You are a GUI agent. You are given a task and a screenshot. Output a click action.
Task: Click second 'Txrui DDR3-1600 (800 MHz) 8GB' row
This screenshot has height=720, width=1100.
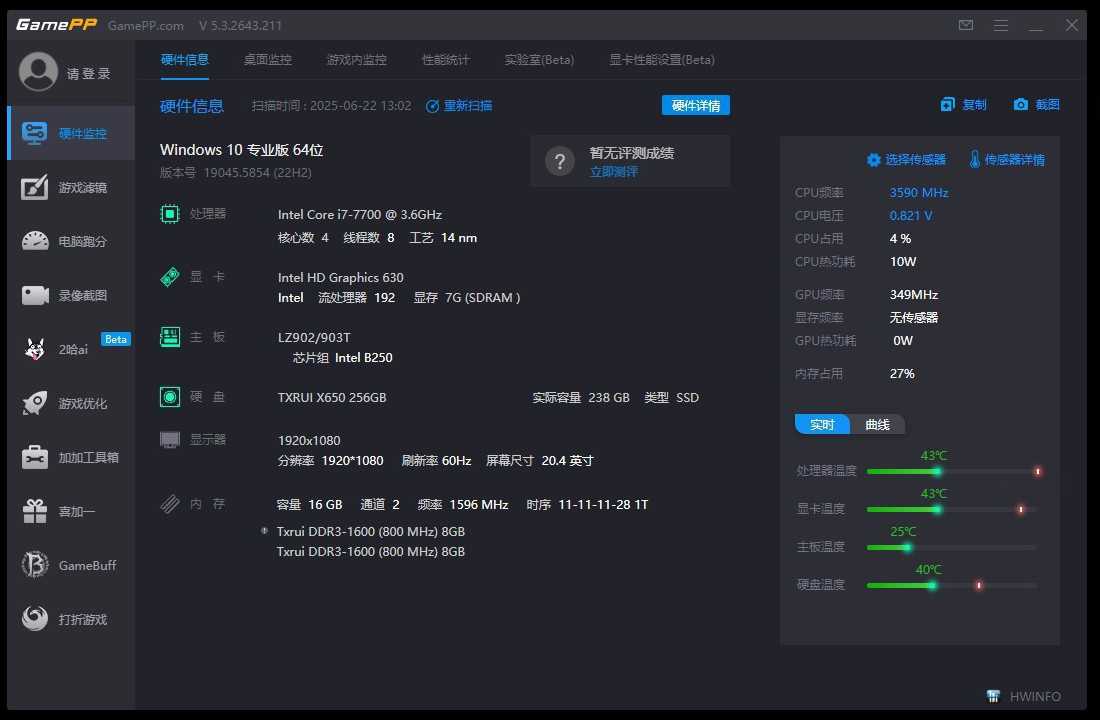click(x=370, y=552)
